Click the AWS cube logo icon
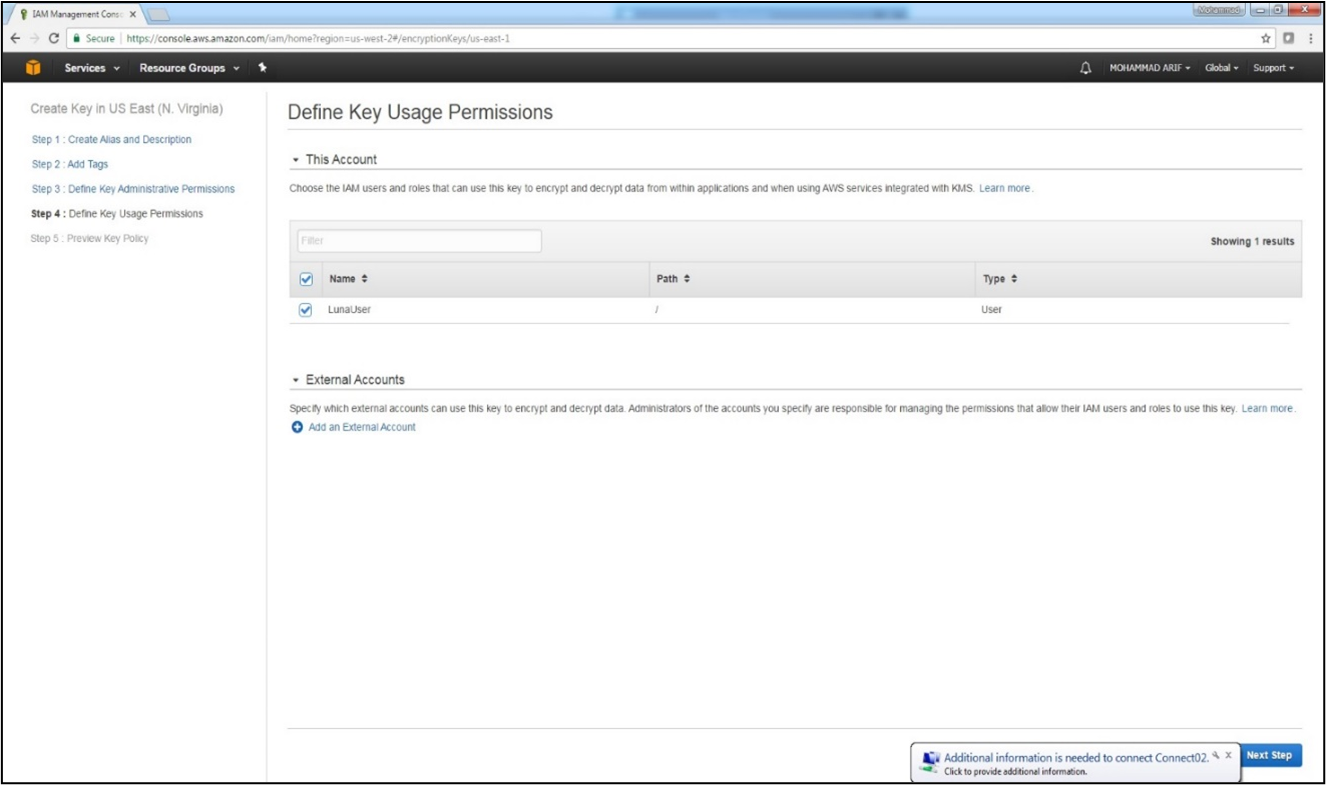Image resolution: width=1326 pixels, height=785 pixels. pyautogui.click(x=33, y=68)
